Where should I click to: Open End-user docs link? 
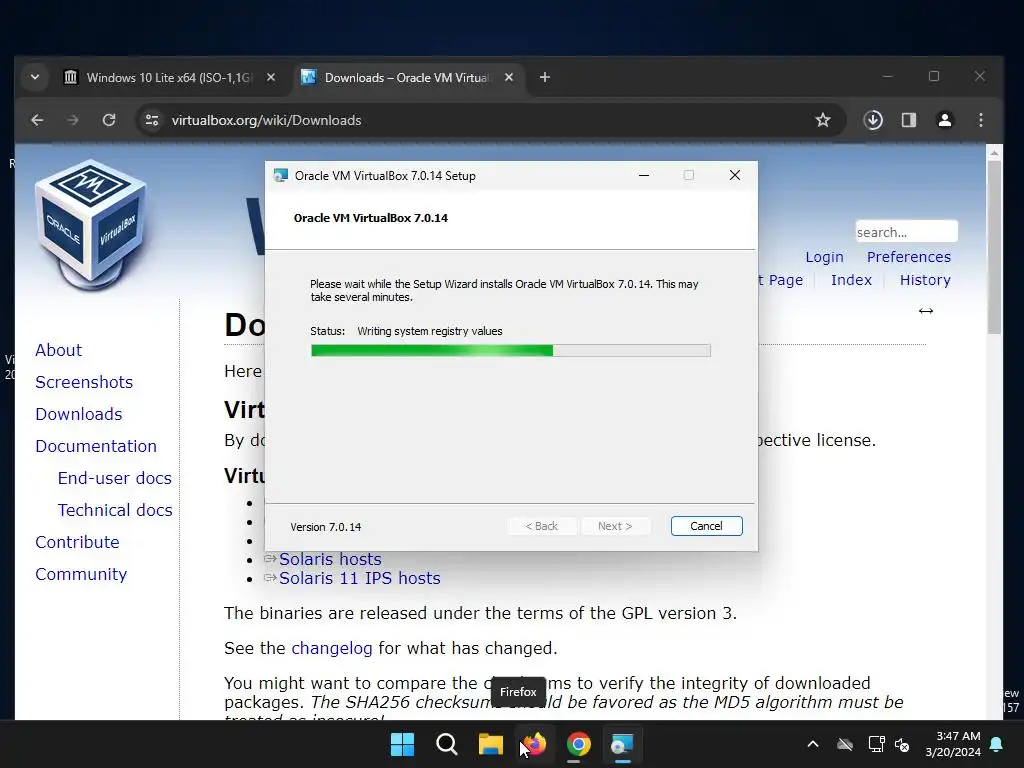(115, 478)
